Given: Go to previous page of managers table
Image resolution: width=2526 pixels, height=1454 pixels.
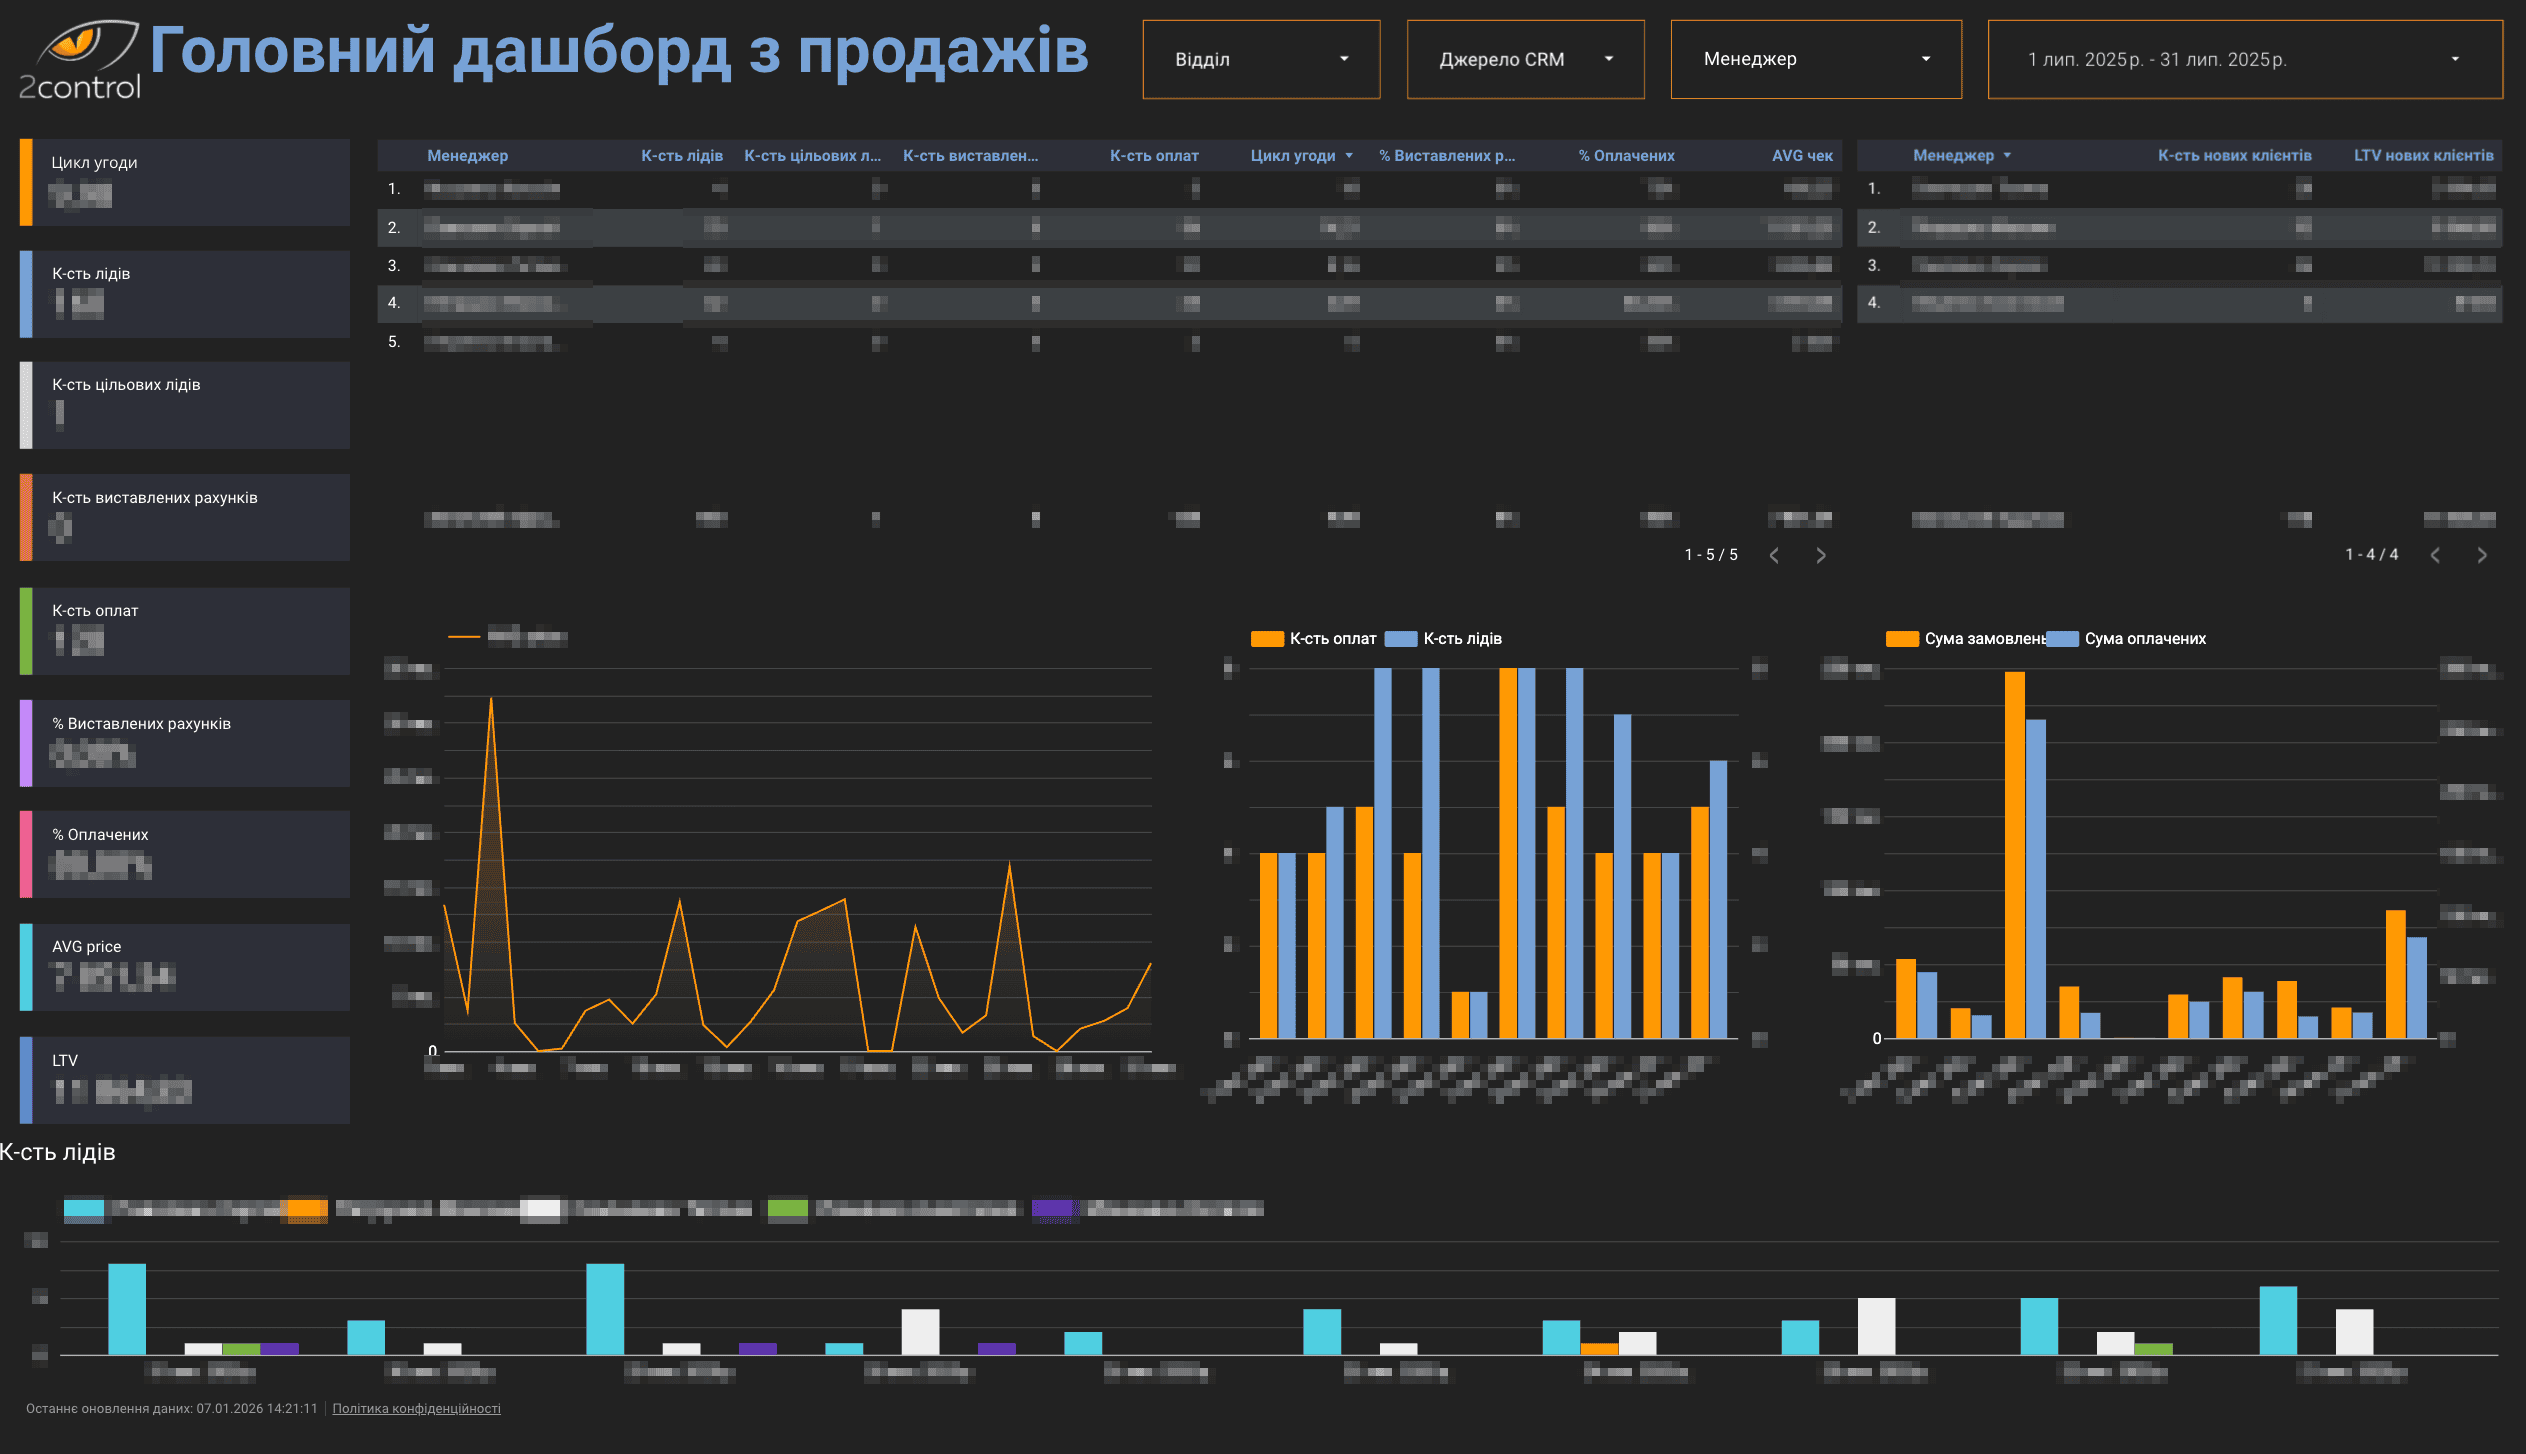Looking at the screenshot, I should point(1774,556).
